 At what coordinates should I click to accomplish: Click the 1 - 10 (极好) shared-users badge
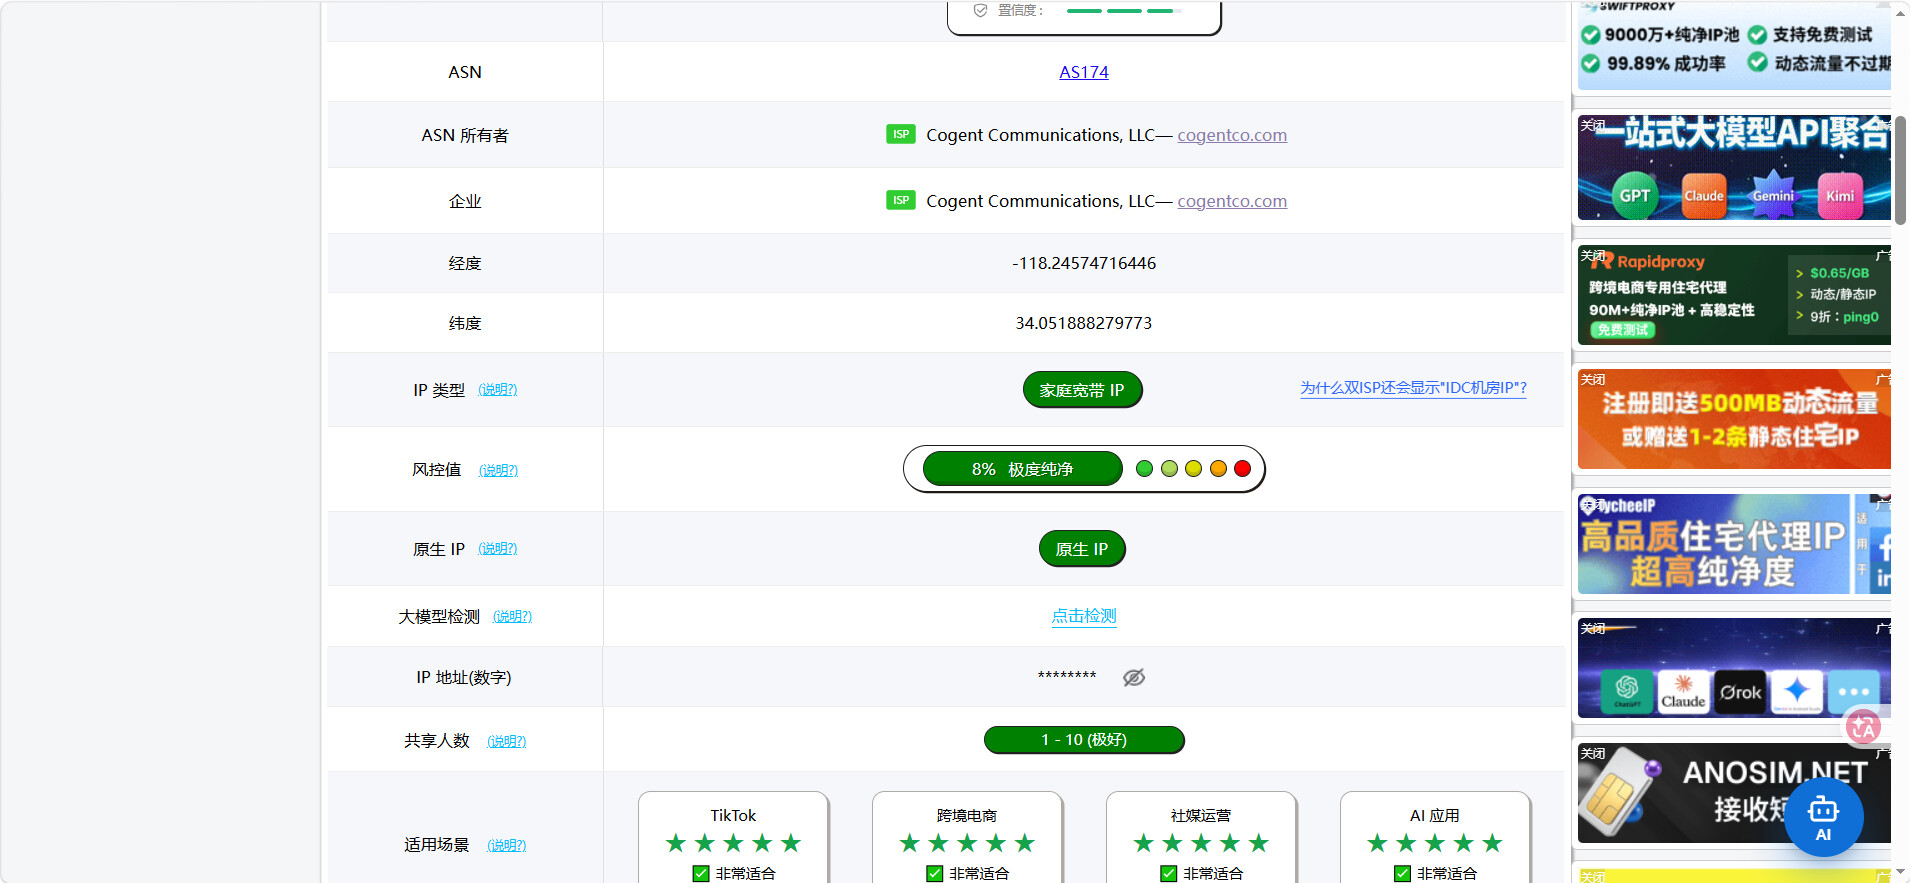point(1084,740)
